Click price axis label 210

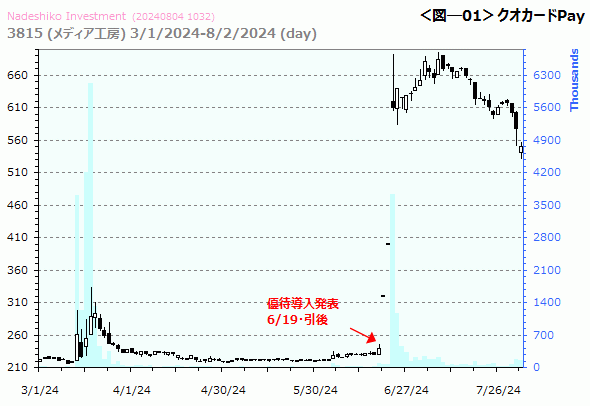tap(17, 367)
